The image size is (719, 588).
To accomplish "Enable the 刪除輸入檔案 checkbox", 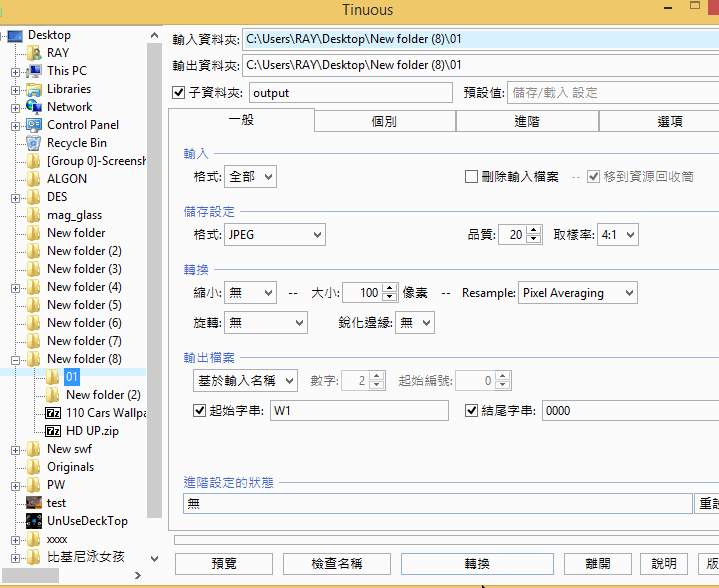I will [x=471, y=177].
